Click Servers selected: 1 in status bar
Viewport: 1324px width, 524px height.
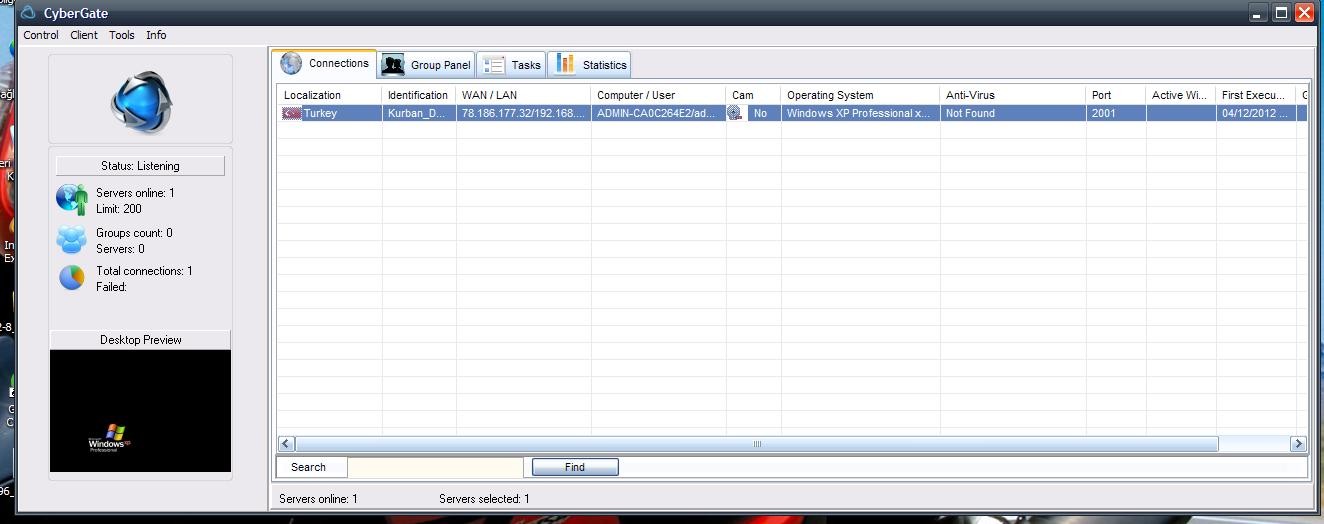[x=484, y=499]
